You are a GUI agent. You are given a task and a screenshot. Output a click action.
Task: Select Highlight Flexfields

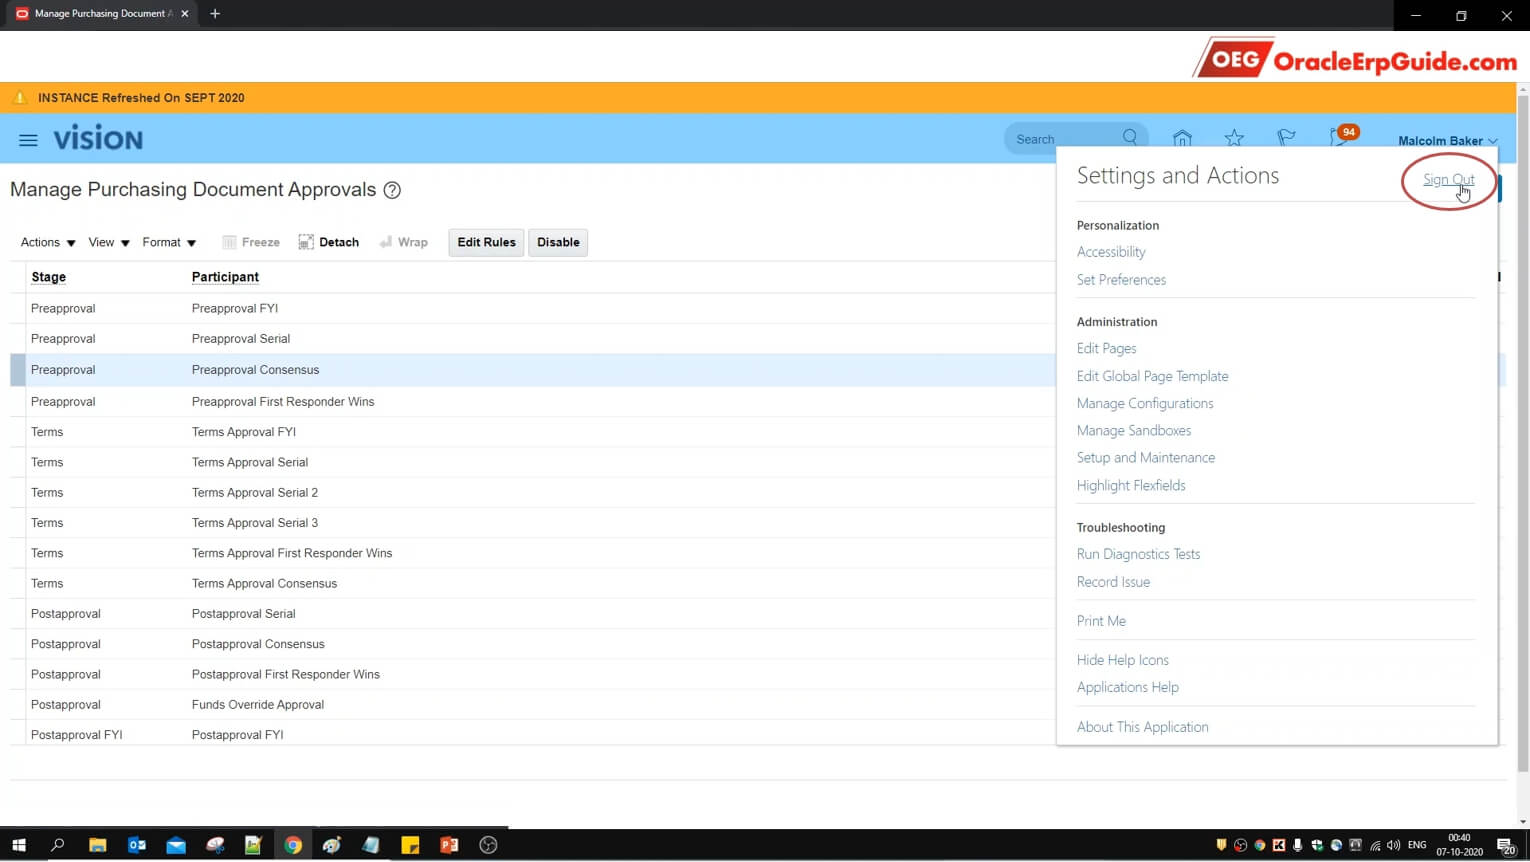coord(1131,485)
